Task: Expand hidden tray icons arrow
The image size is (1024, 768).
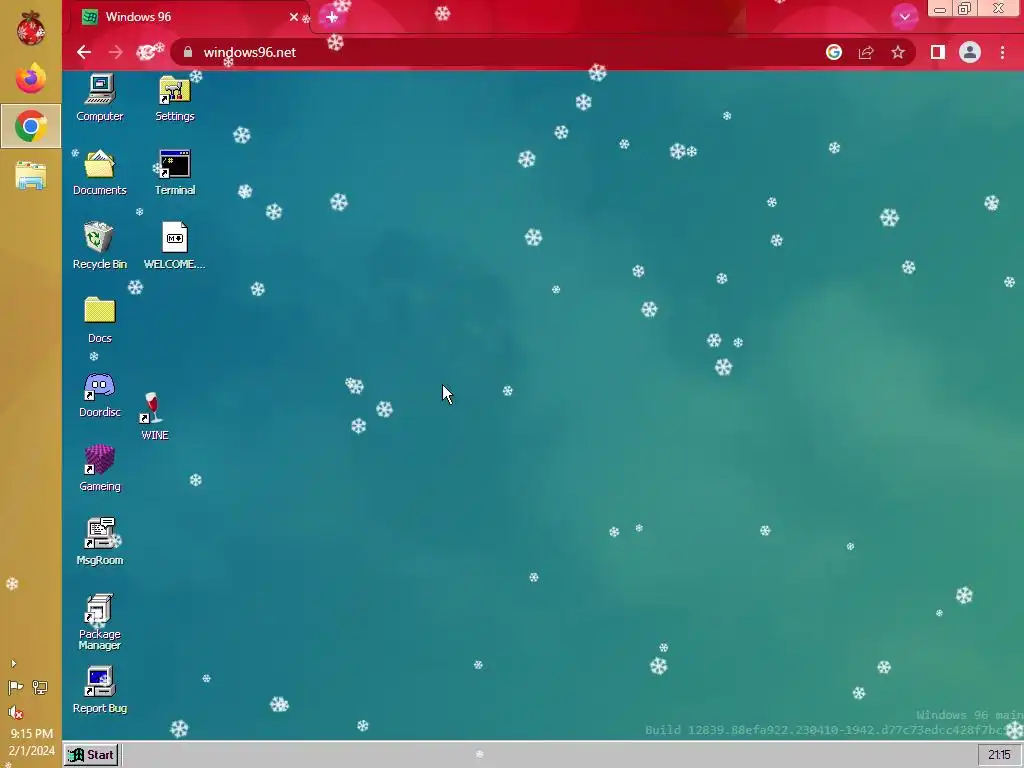Action: click(x=14, y=664)
